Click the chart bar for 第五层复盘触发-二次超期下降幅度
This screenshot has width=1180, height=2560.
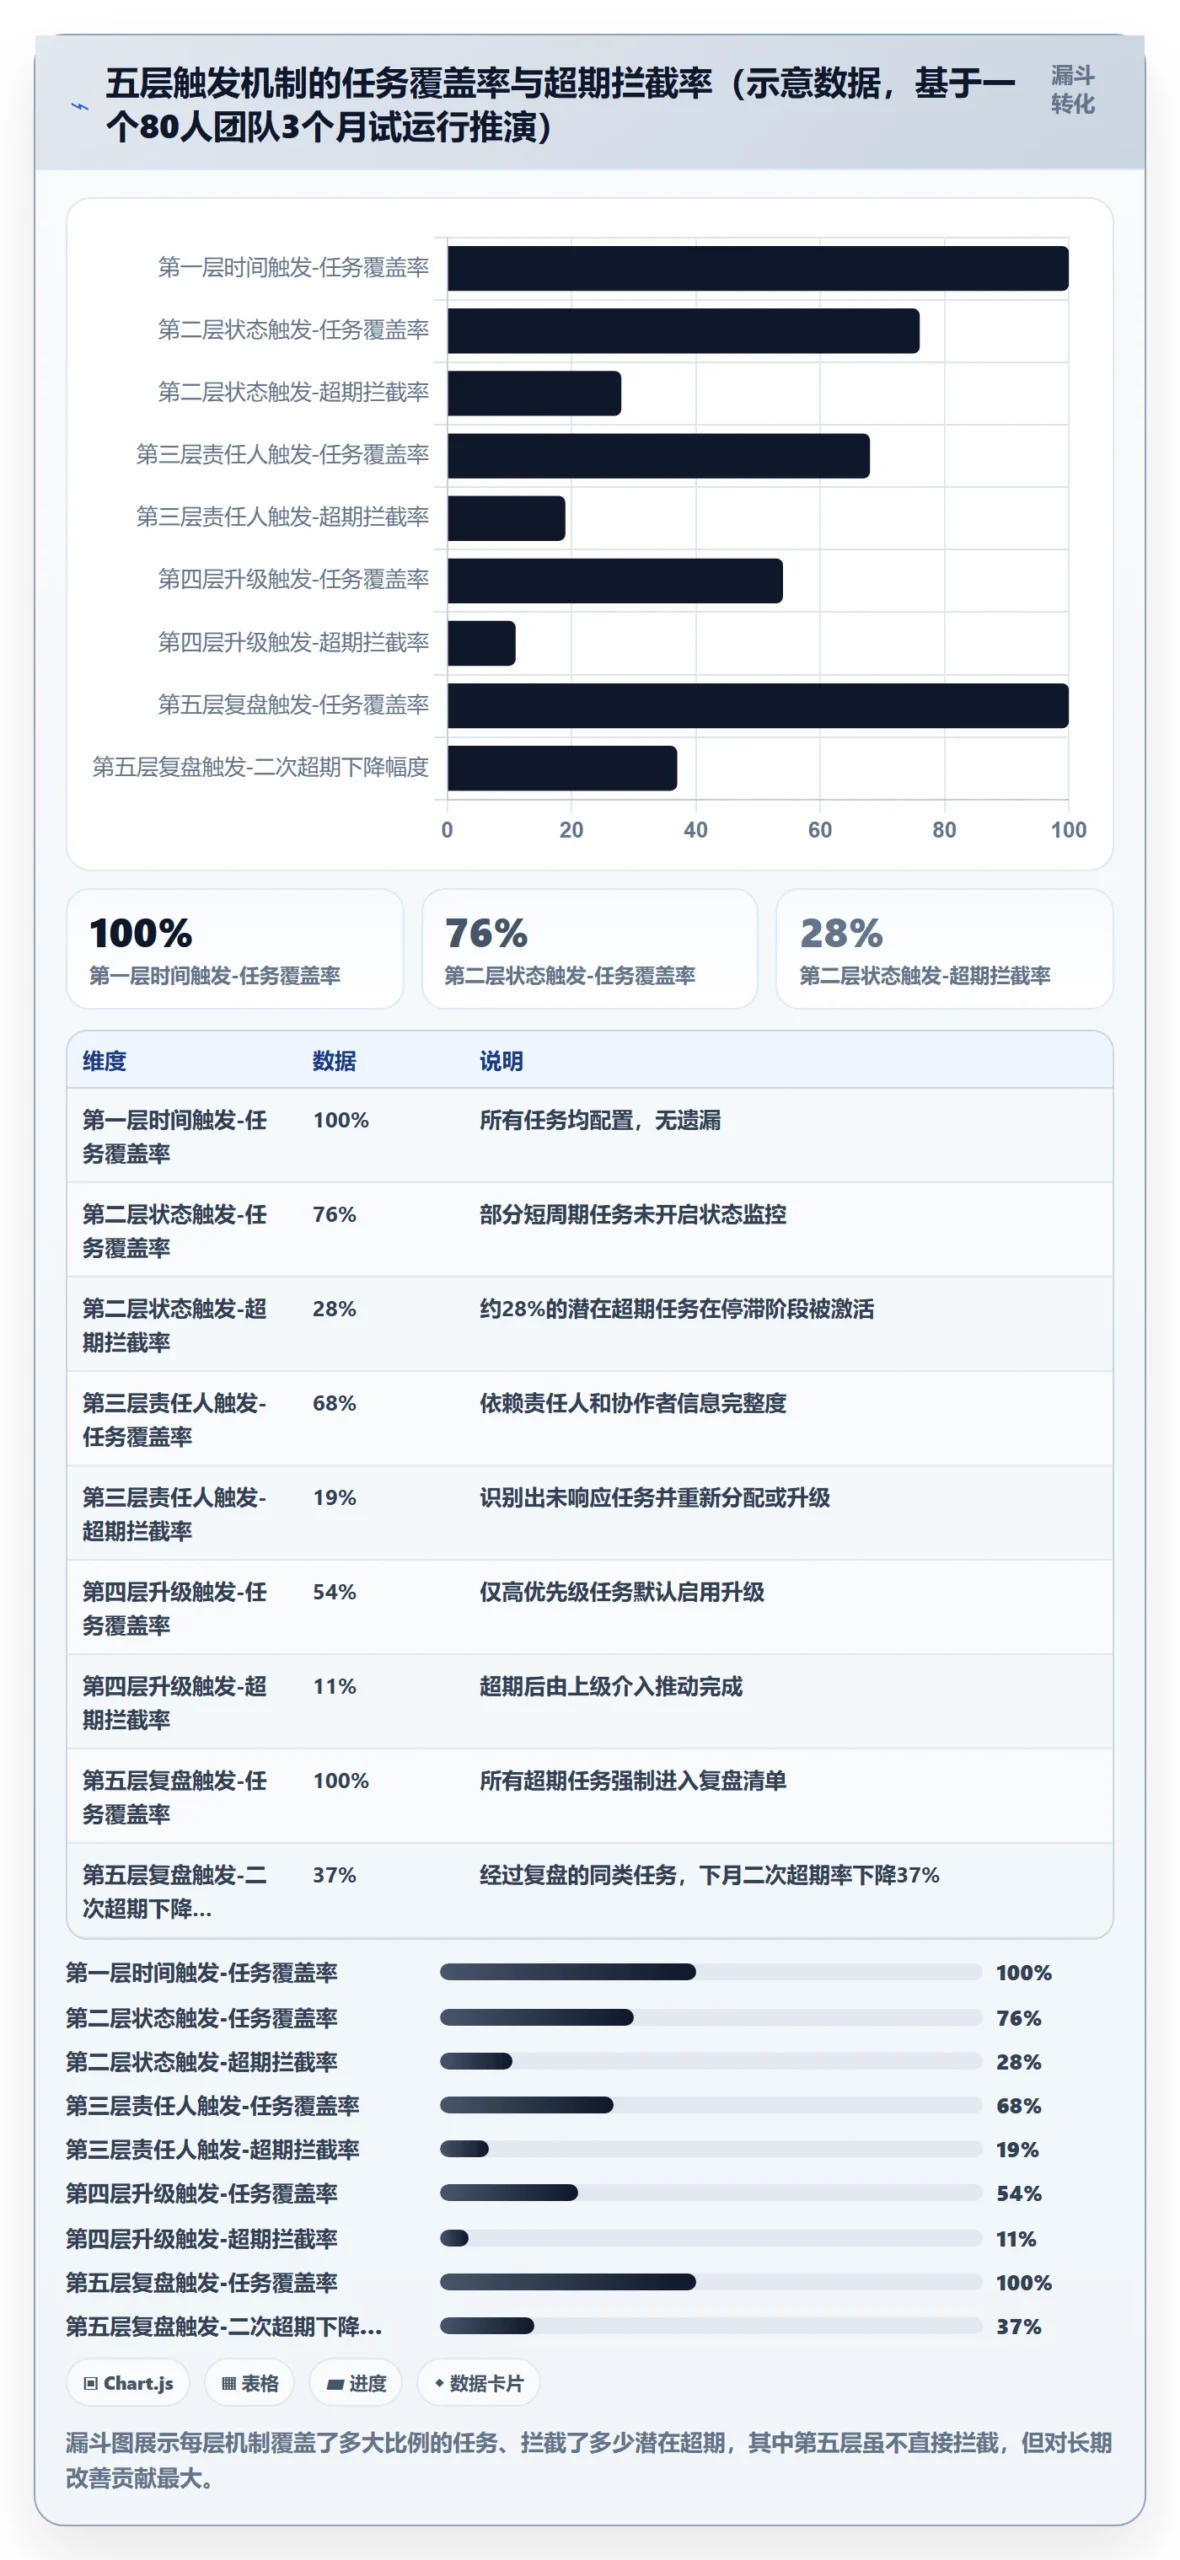[562, 768]
